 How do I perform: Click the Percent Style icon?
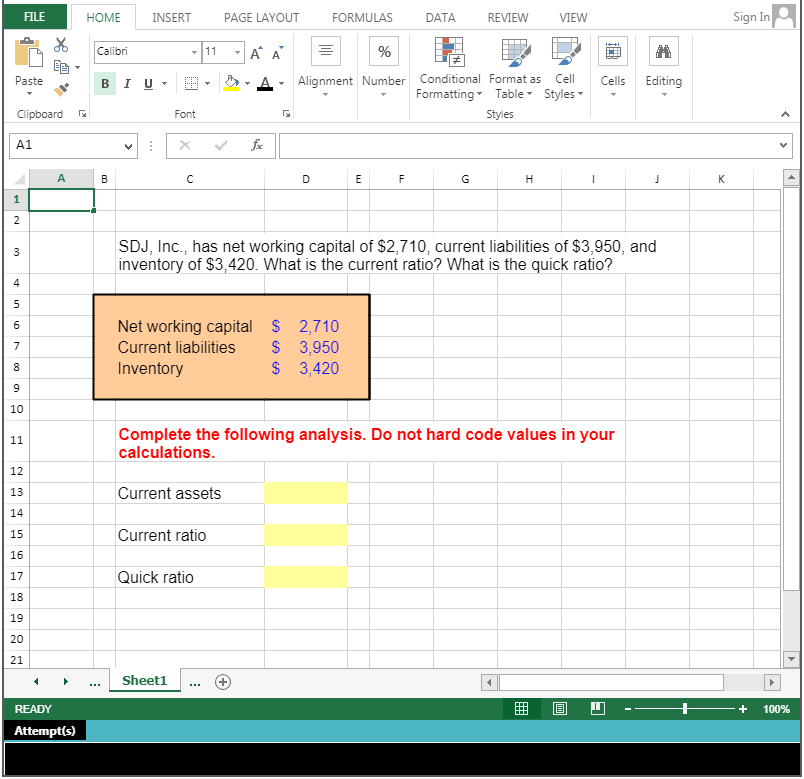[383, 51]
